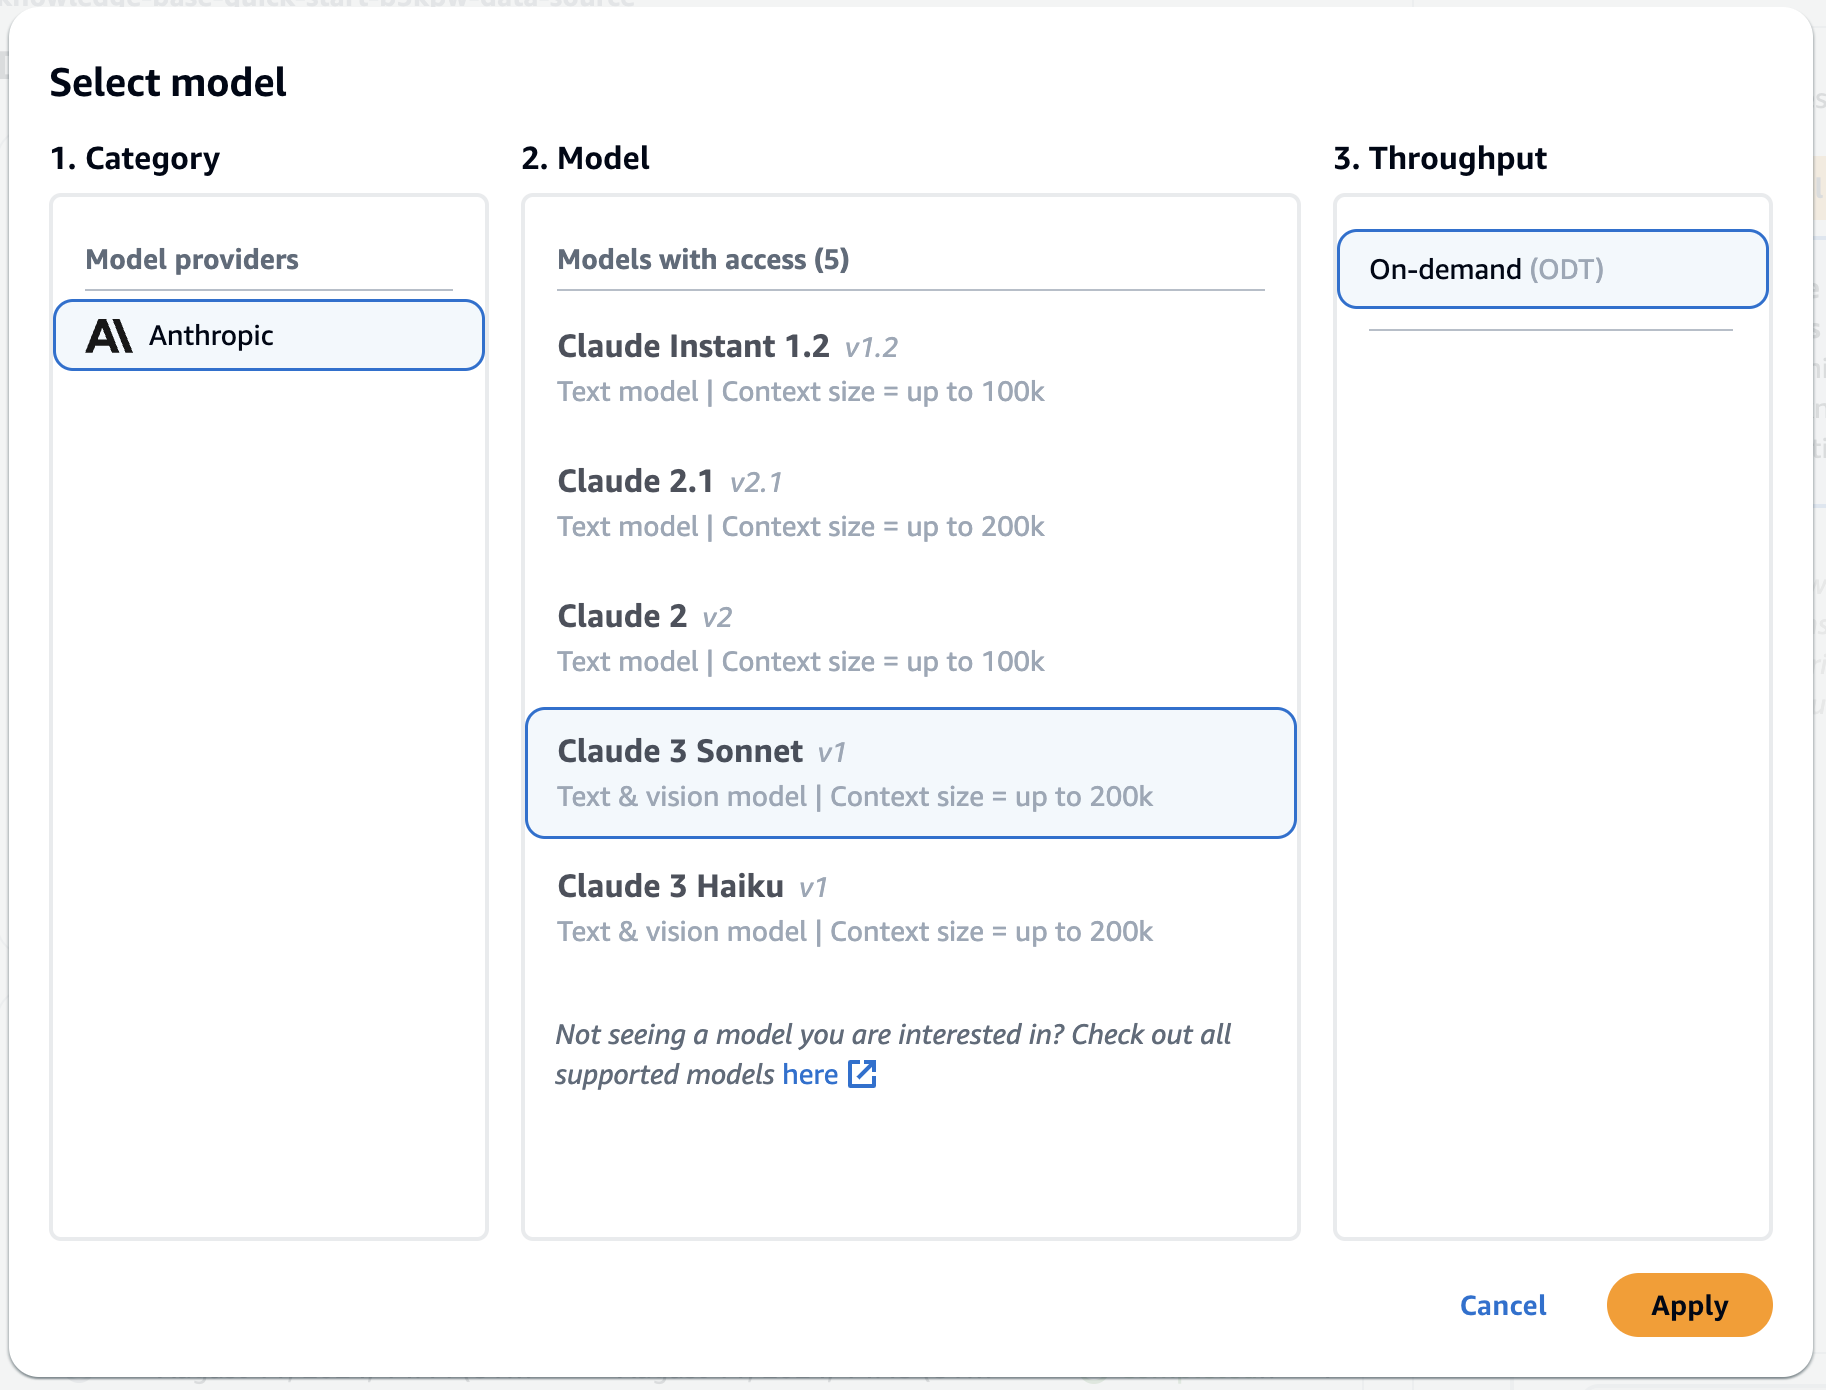Pick the Claude 2 v2 model

(x=800, y=638)
